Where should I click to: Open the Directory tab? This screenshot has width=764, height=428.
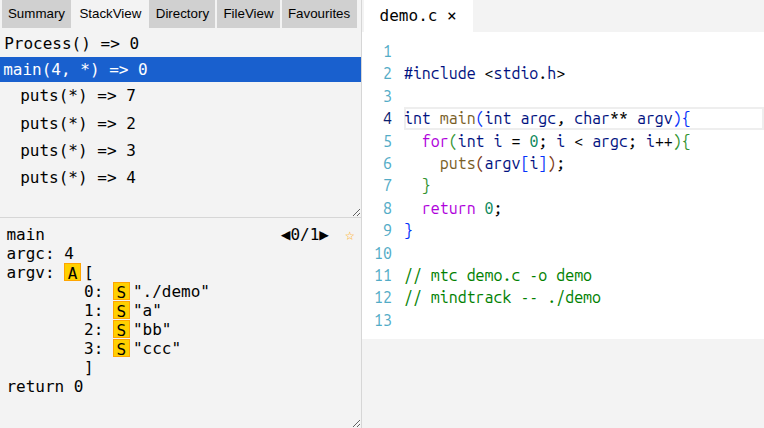tap(182, 14)
